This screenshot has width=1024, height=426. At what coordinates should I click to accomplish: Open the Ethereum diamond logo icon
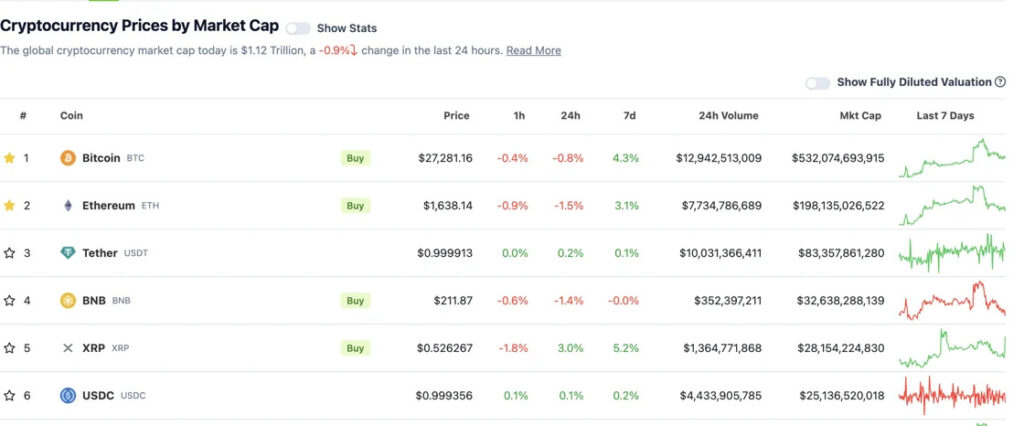tap(68, 205)
